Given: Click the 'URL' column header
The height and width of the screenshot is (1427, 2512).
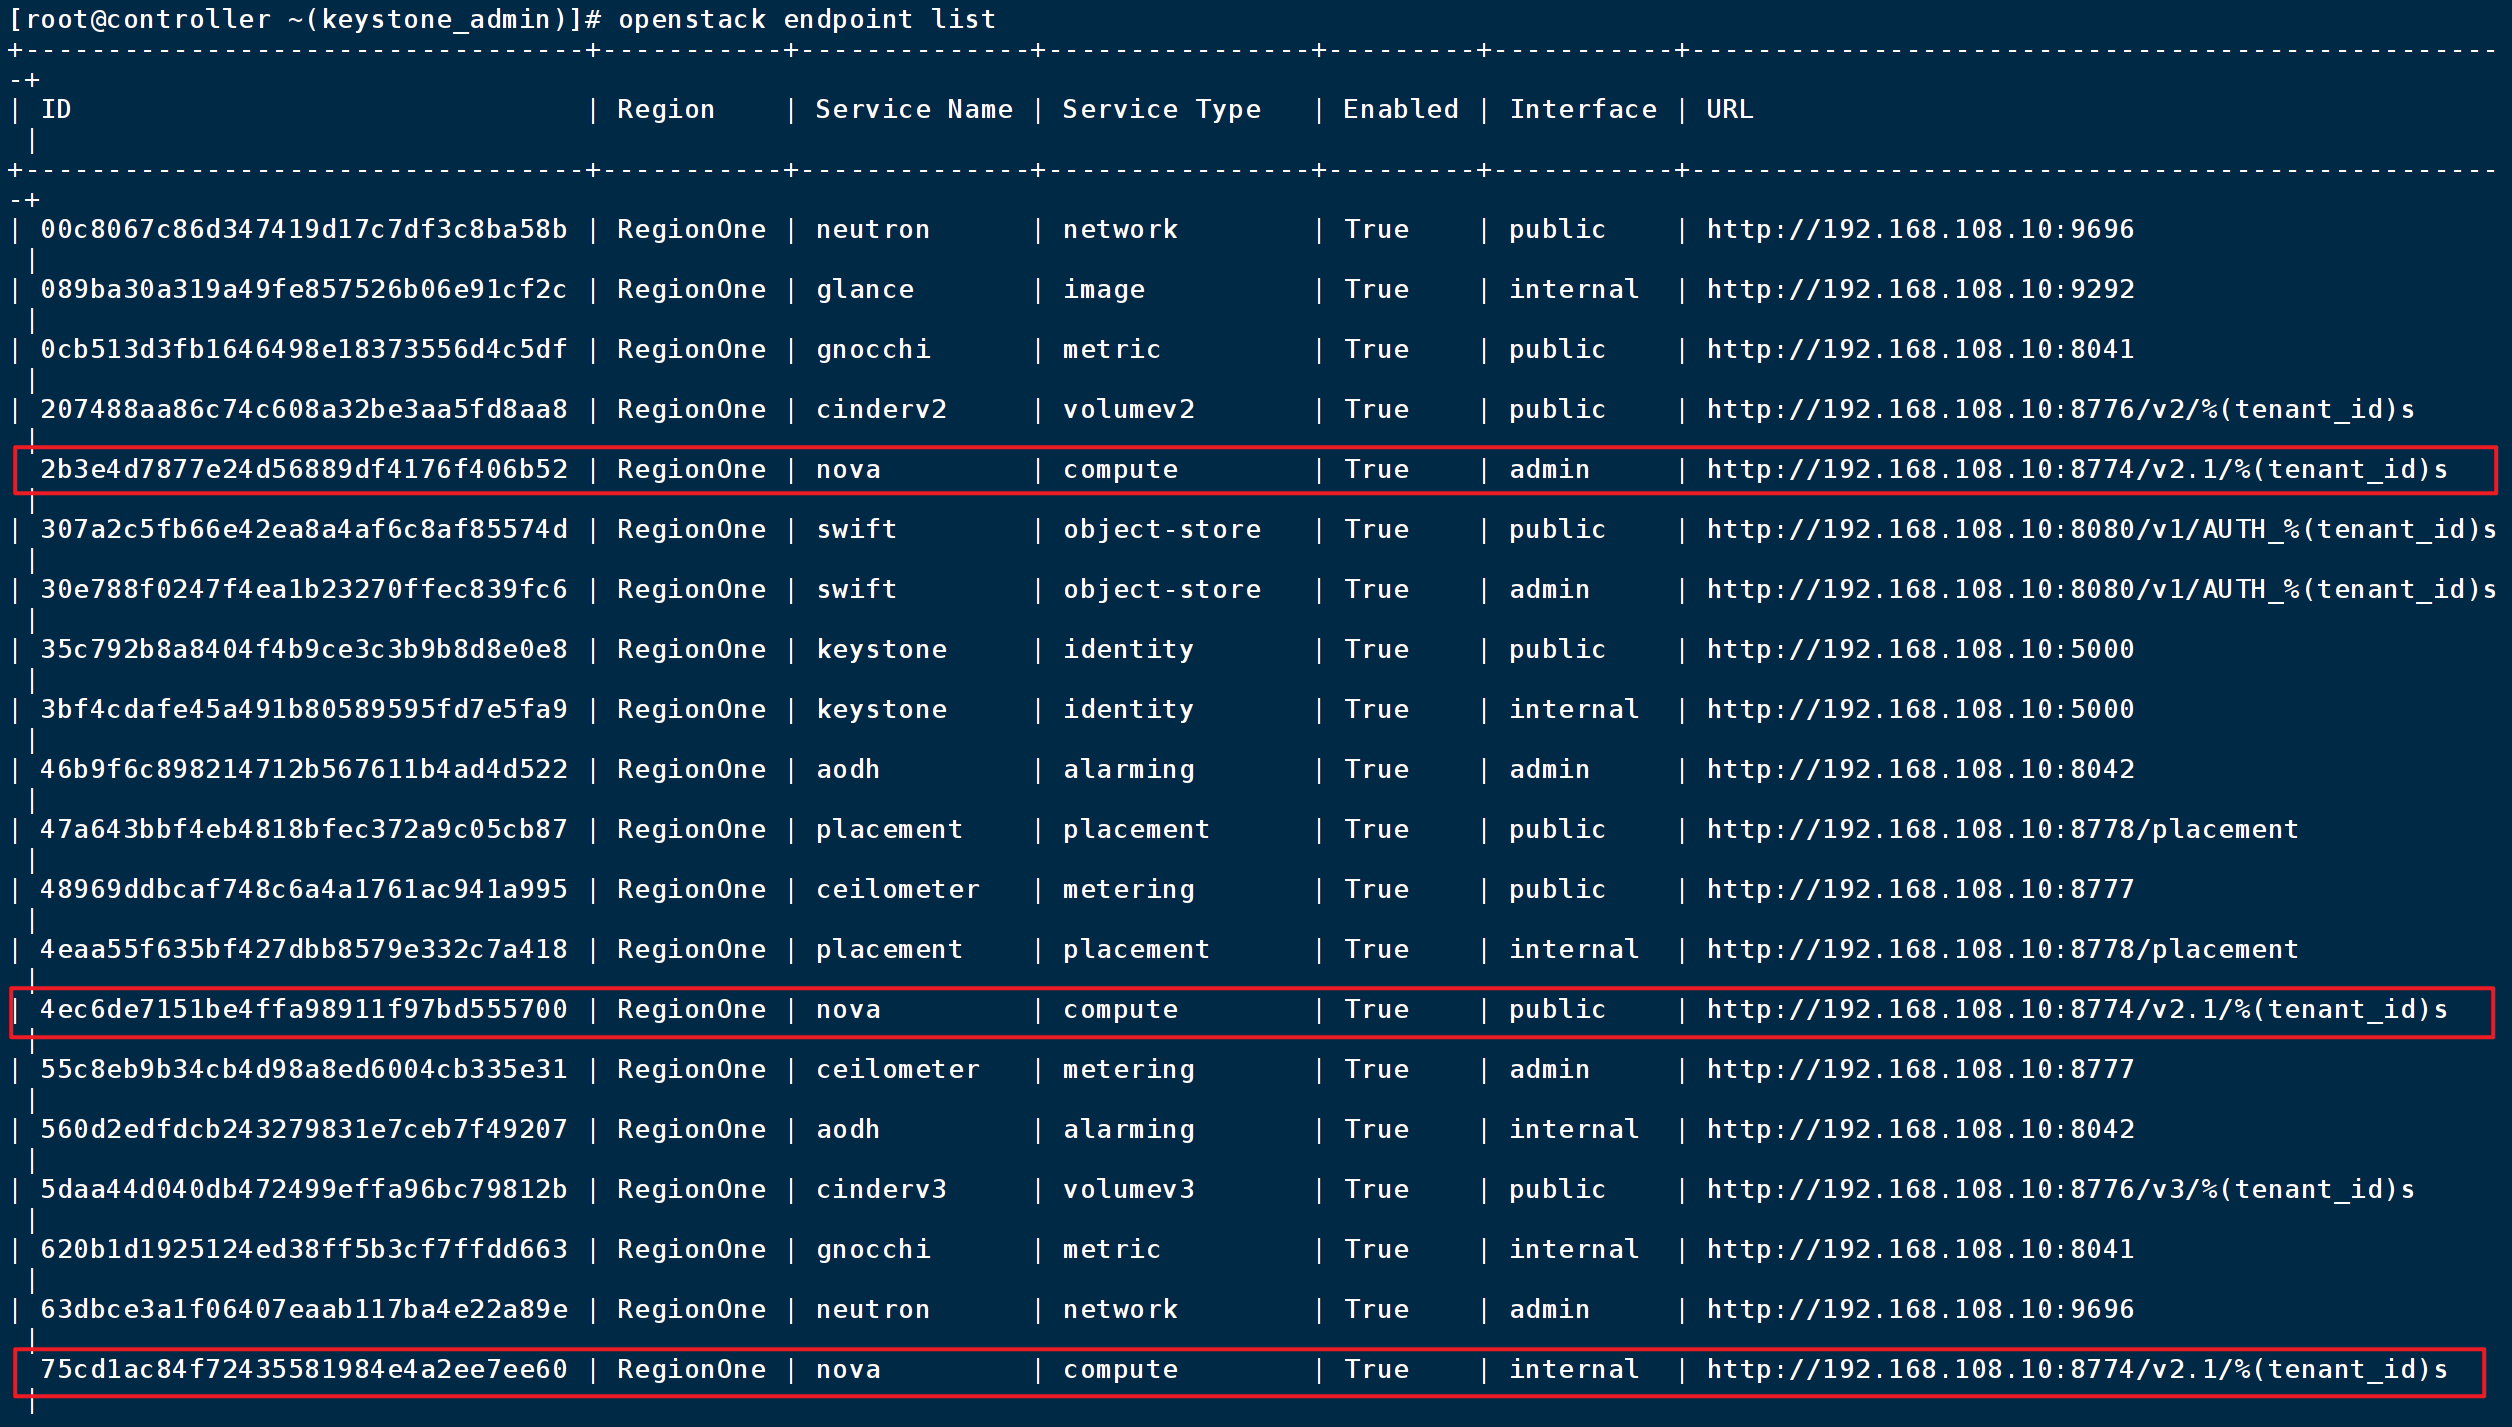Looking at the screenshot, I should (1729, 109).
